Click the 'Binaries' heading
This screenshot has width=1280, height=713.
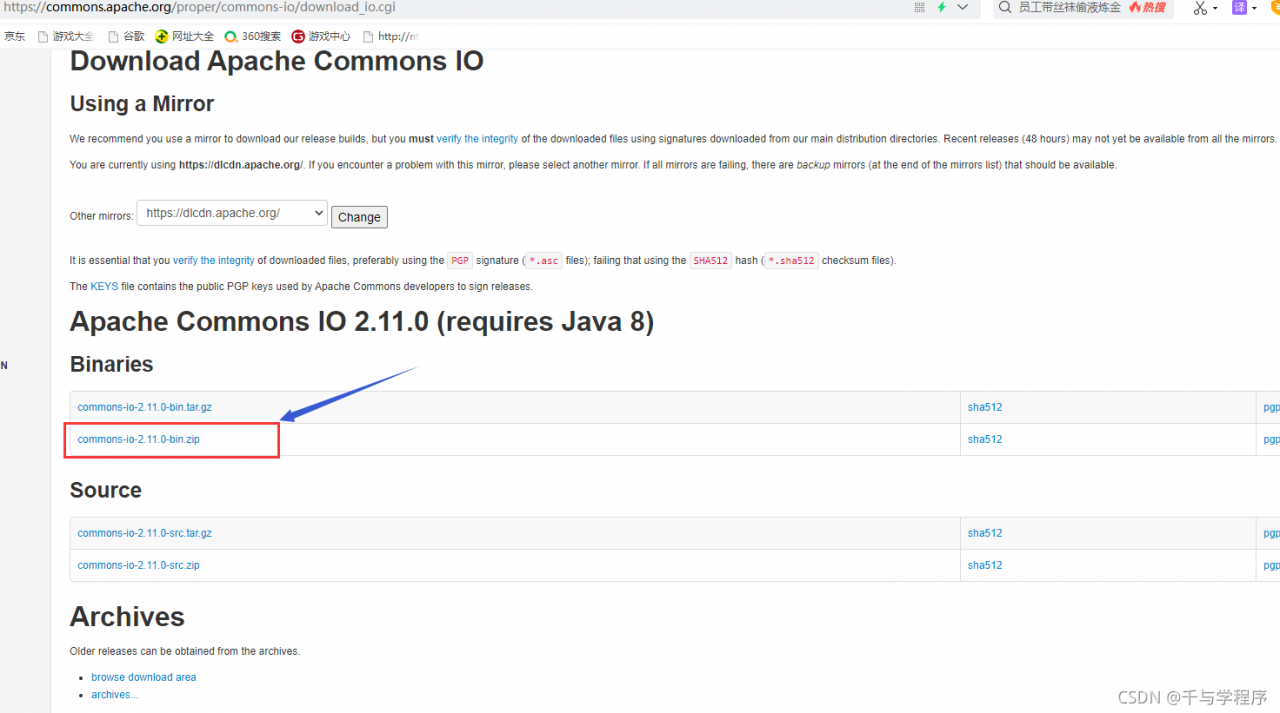coord(112,364)
